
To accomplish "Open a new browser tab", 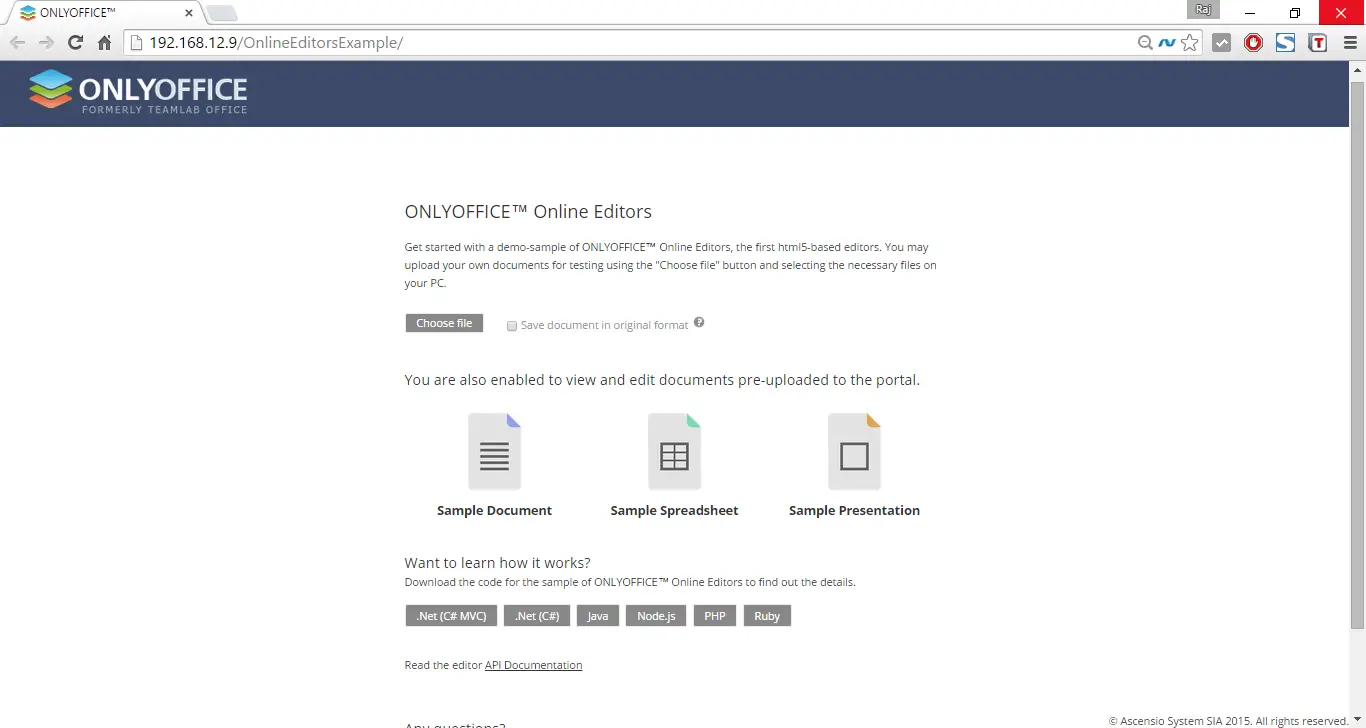I will (x=222, y=14).
